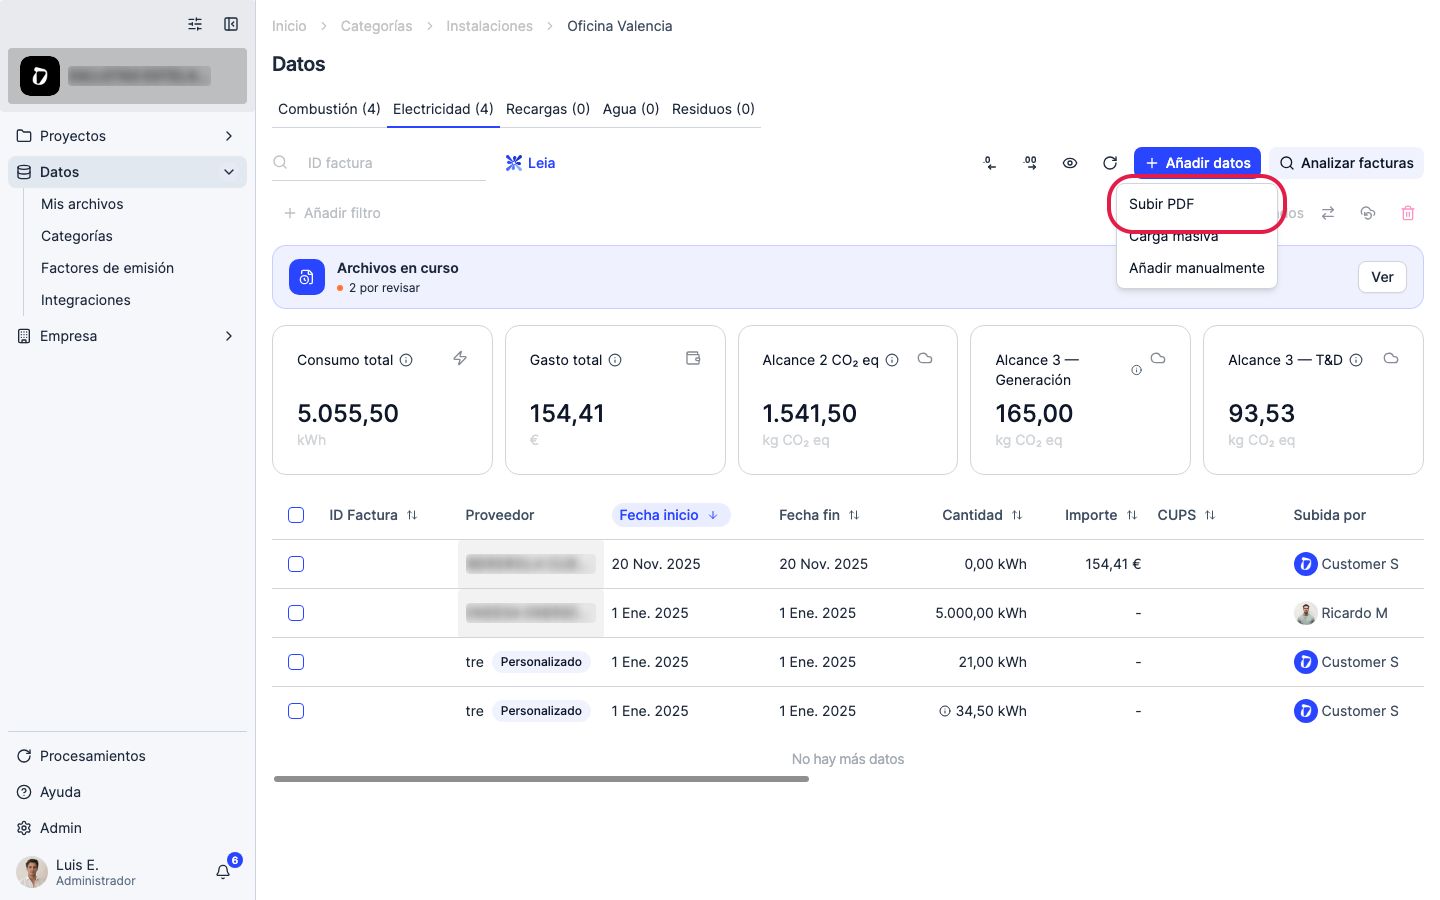Image resolution: width=1440 pixels, height=900 pixels.
Task: Open Factores de emisión in the sidebar
Action: [x=107, y=268]
